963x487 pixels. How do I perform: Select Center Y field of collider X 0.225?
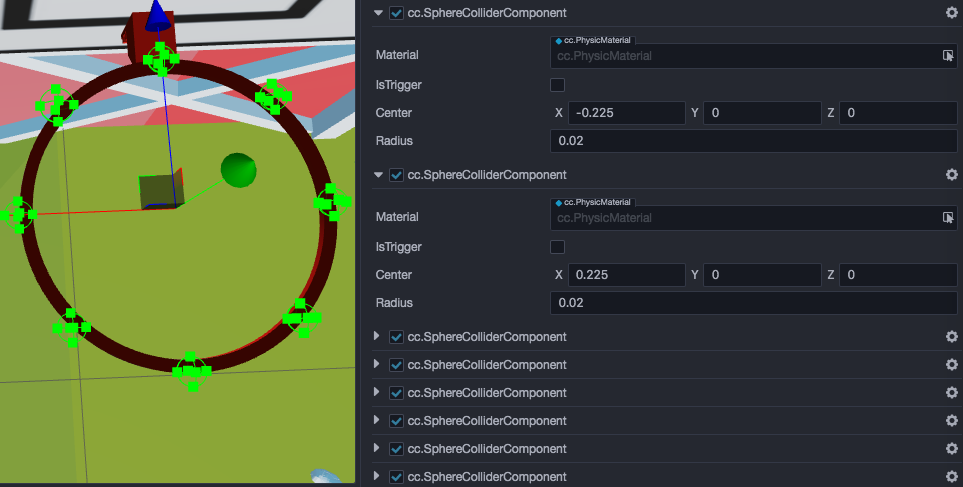(762, 275)
